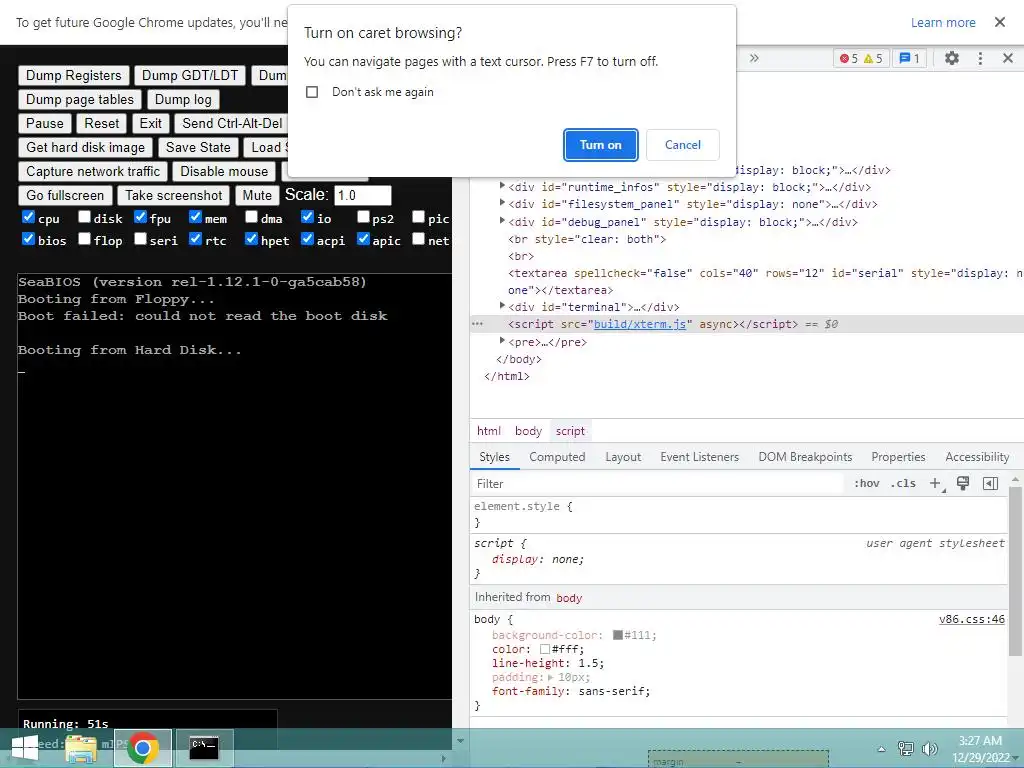The height and width of the screenshot is (768, 1024).
Task: Open DOM Breakpoints tab
Action: click(805, 457)
